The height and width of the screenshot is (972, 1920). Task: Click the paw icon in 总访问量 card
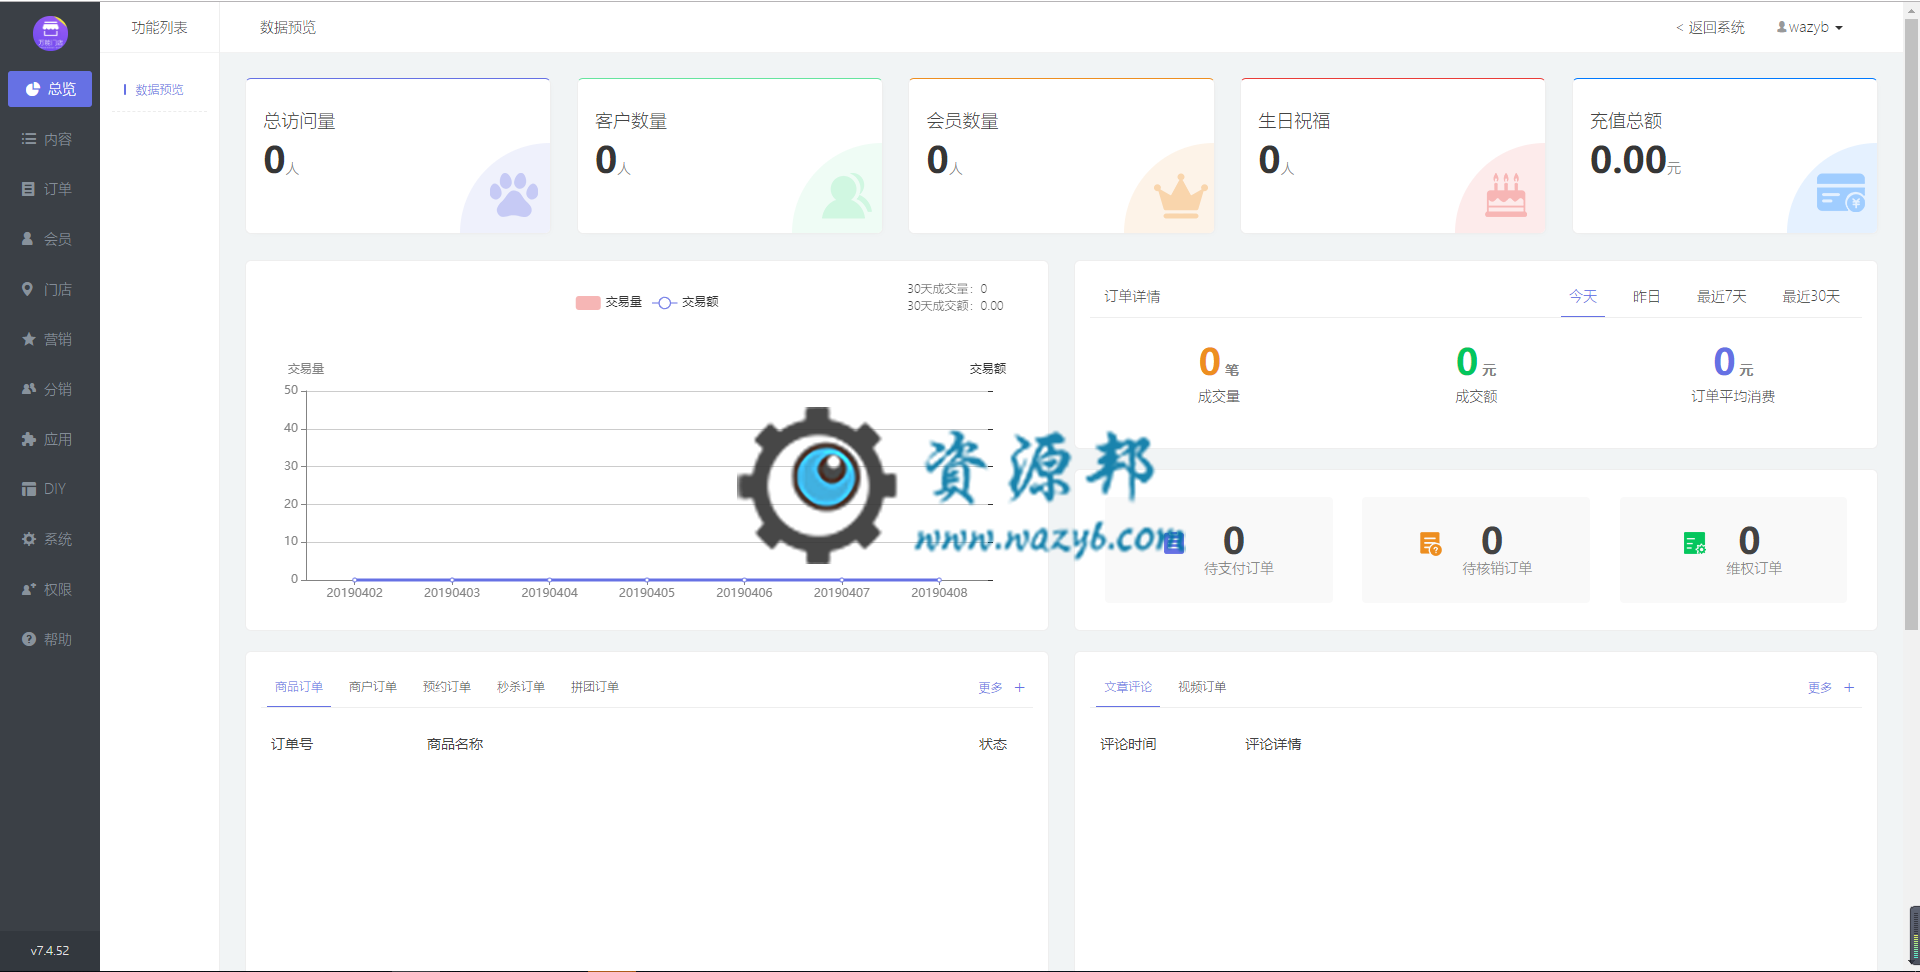click(x=514, y=195)
